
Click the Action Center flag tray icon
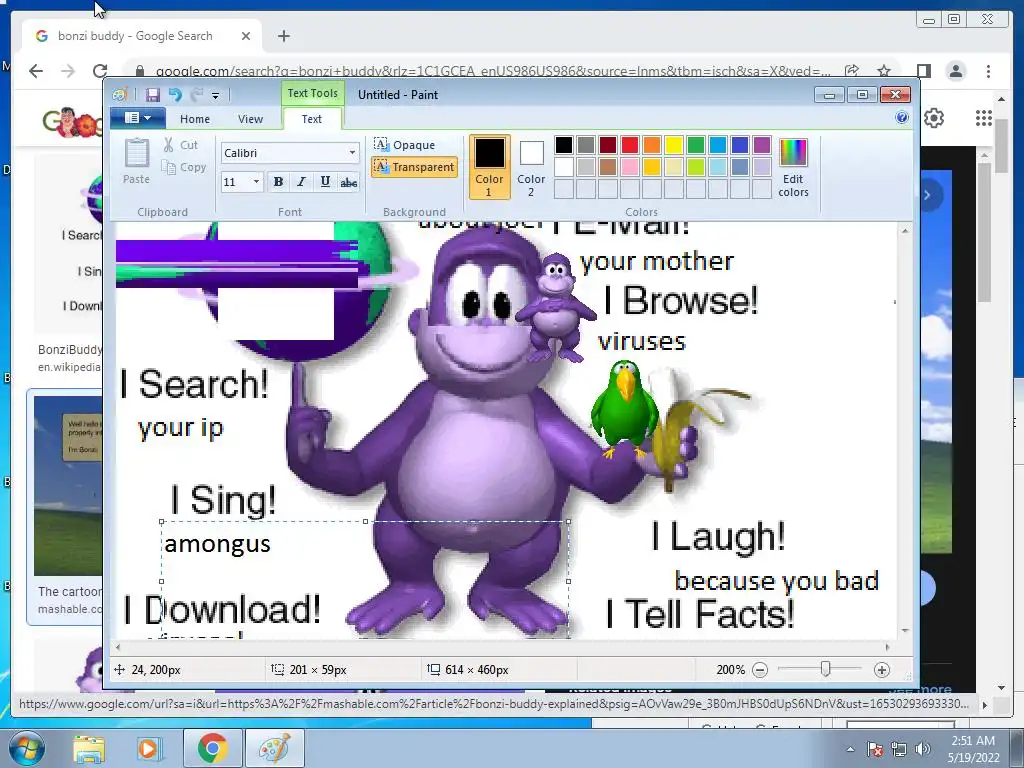point(875,749)
